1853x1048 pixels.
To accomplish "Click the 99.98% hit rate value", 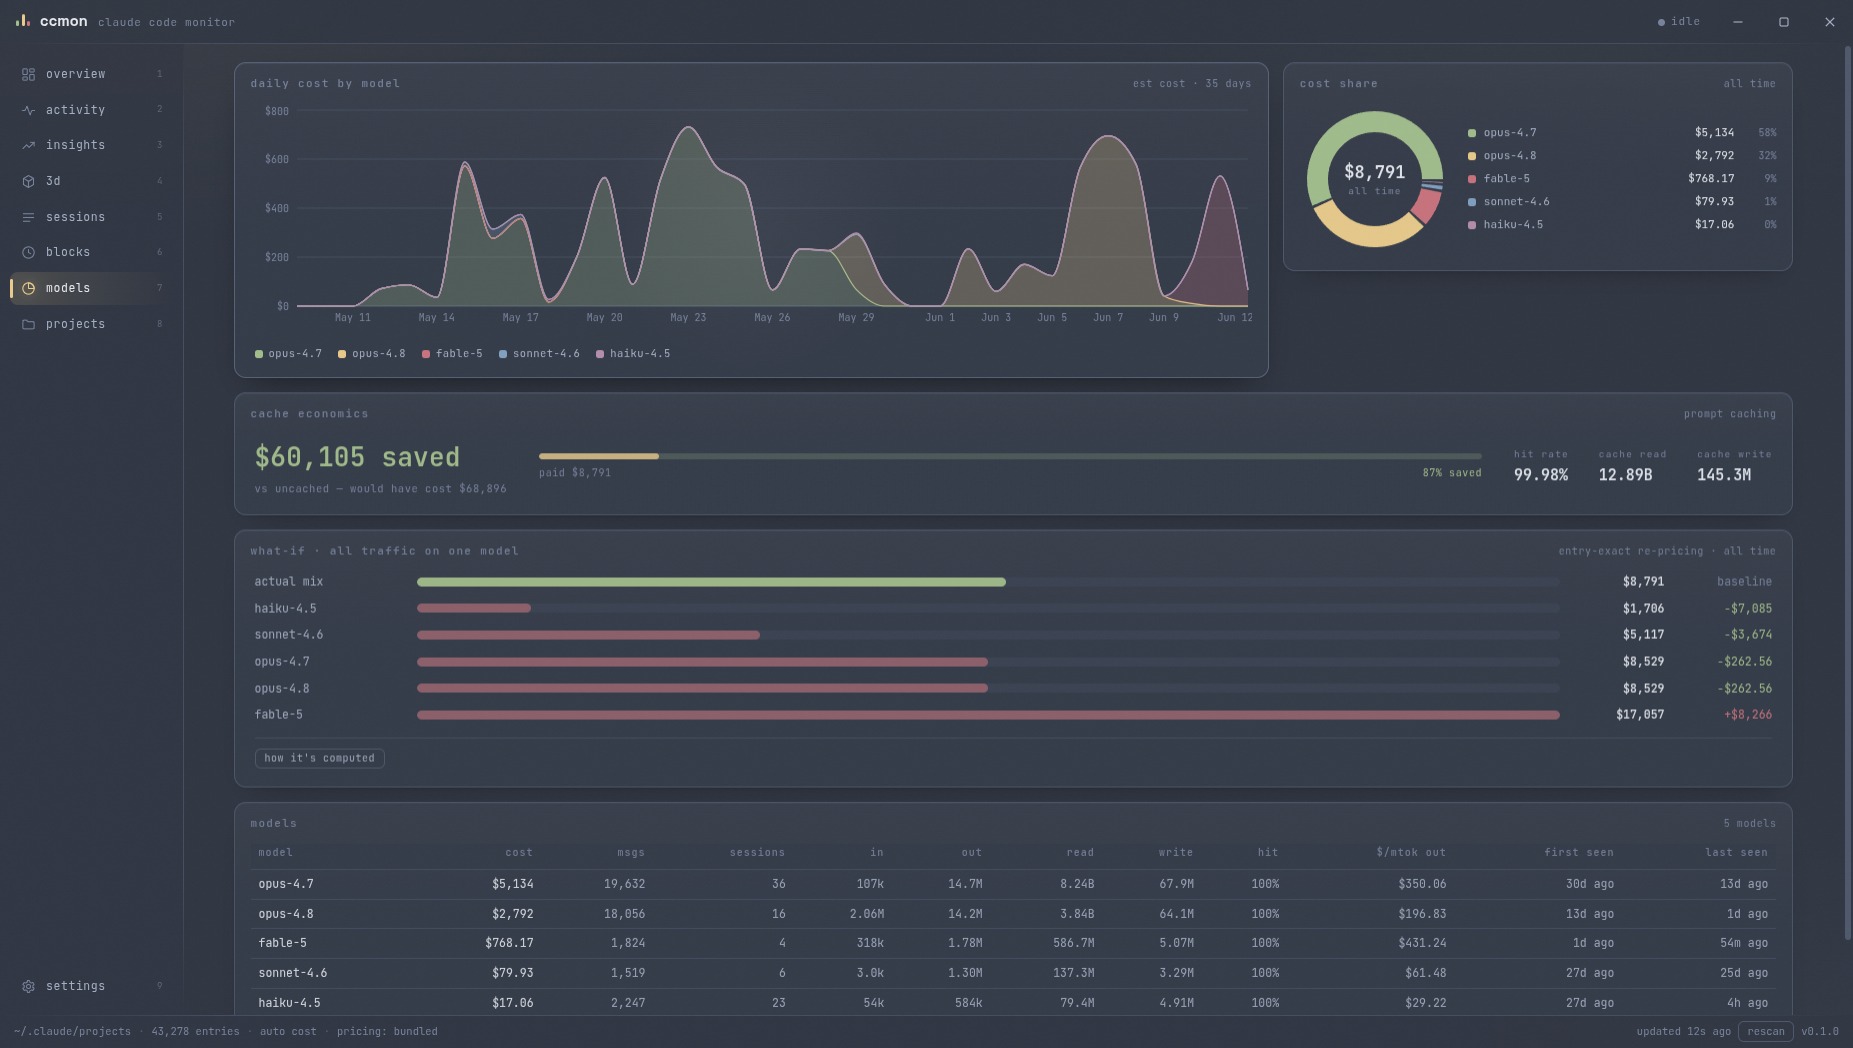I will [1540, 475].
